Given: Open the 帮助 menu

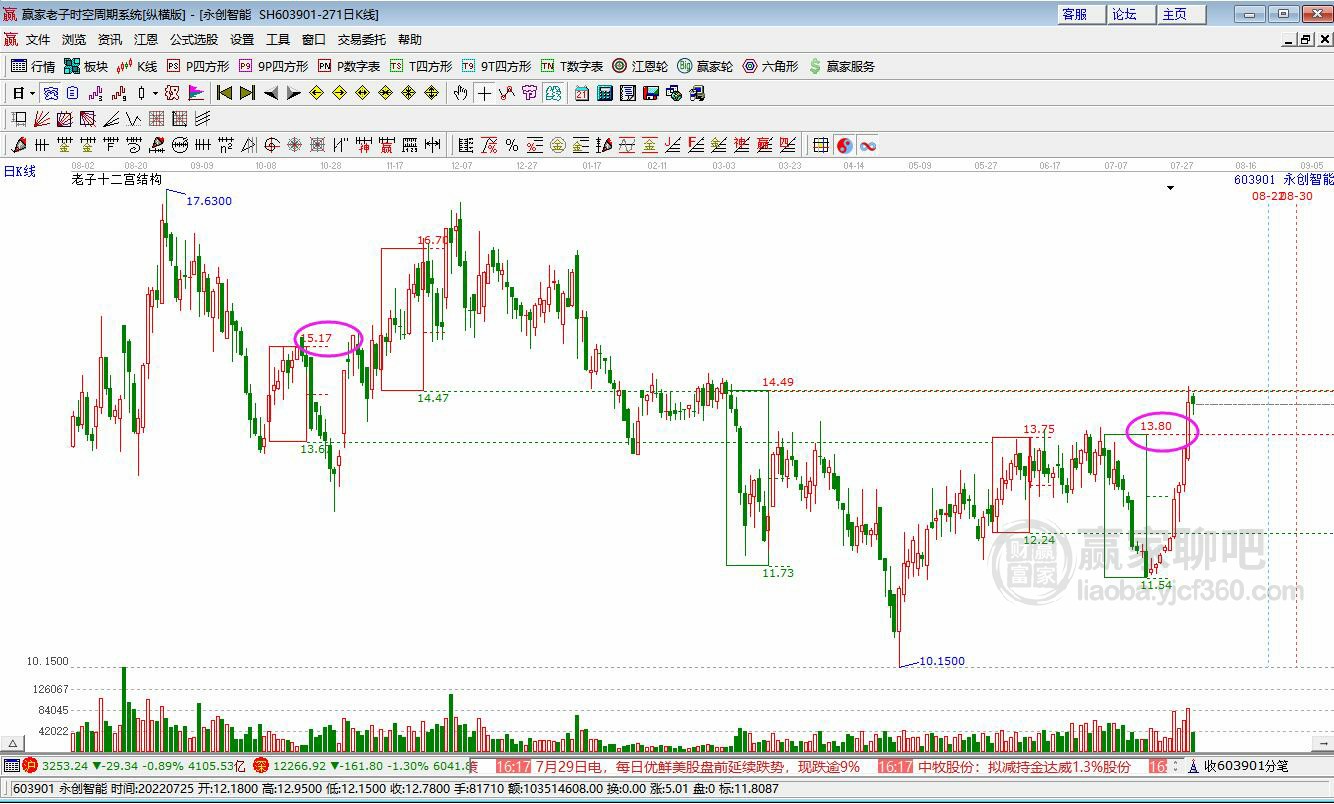Looking at the screenshot, I should (x=410, y=40).
